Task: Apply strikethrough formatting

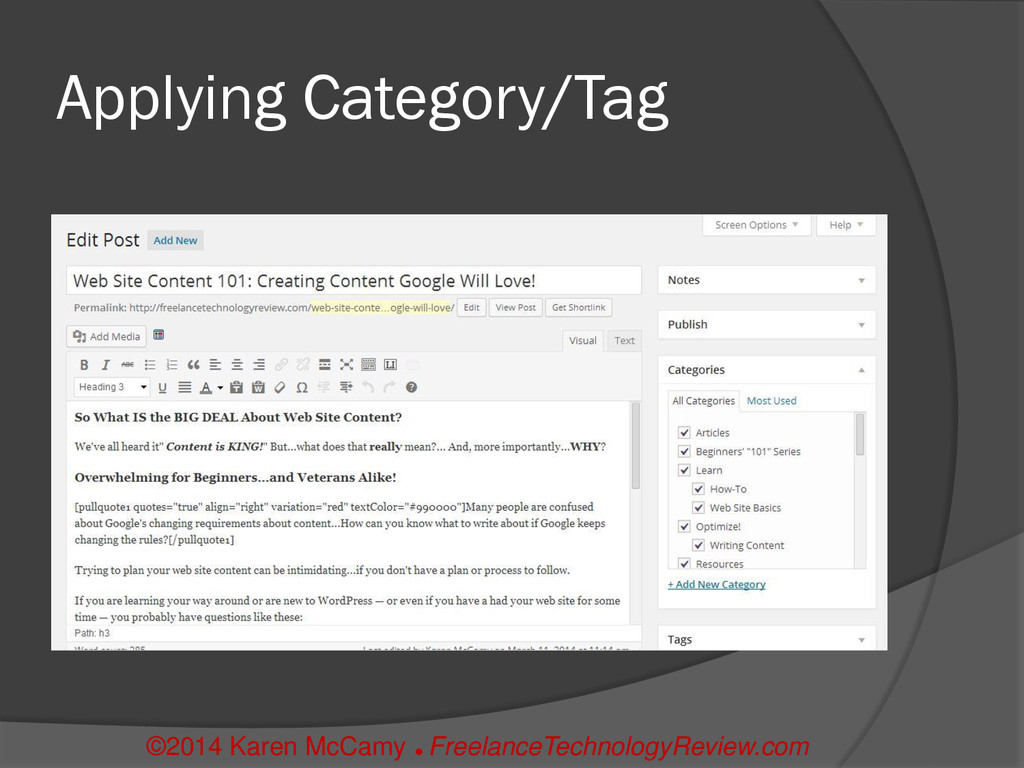Action: [x=127, y=364]
